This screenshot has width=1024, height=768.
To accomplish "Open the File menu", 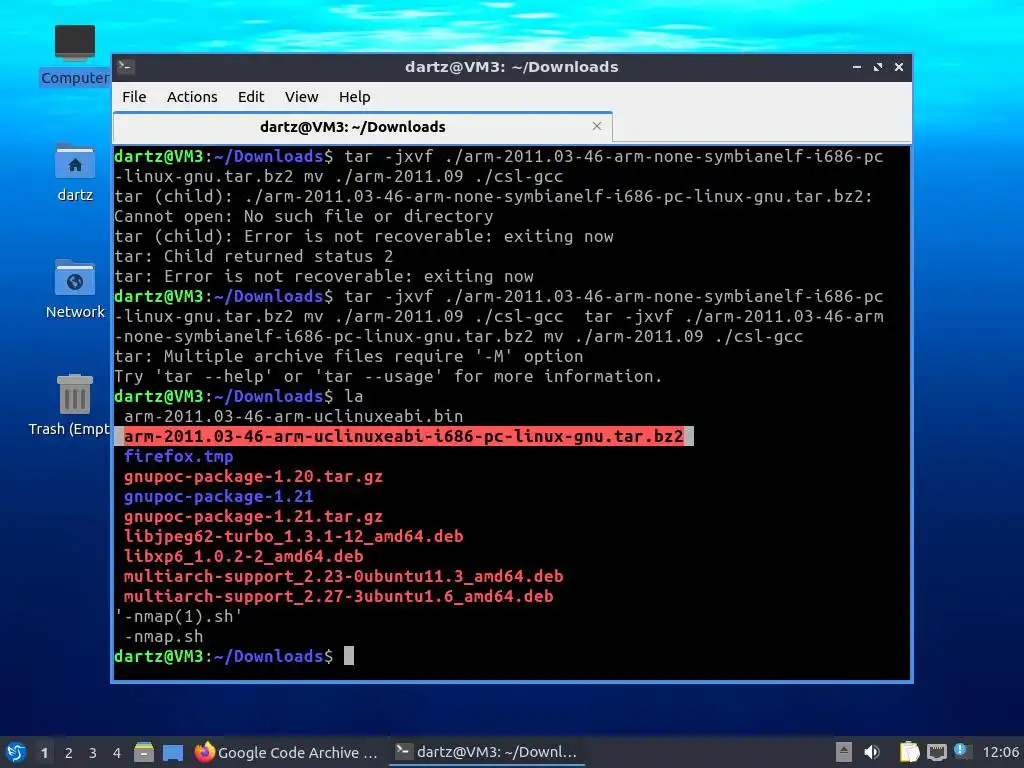I will [x=134, y=97].
